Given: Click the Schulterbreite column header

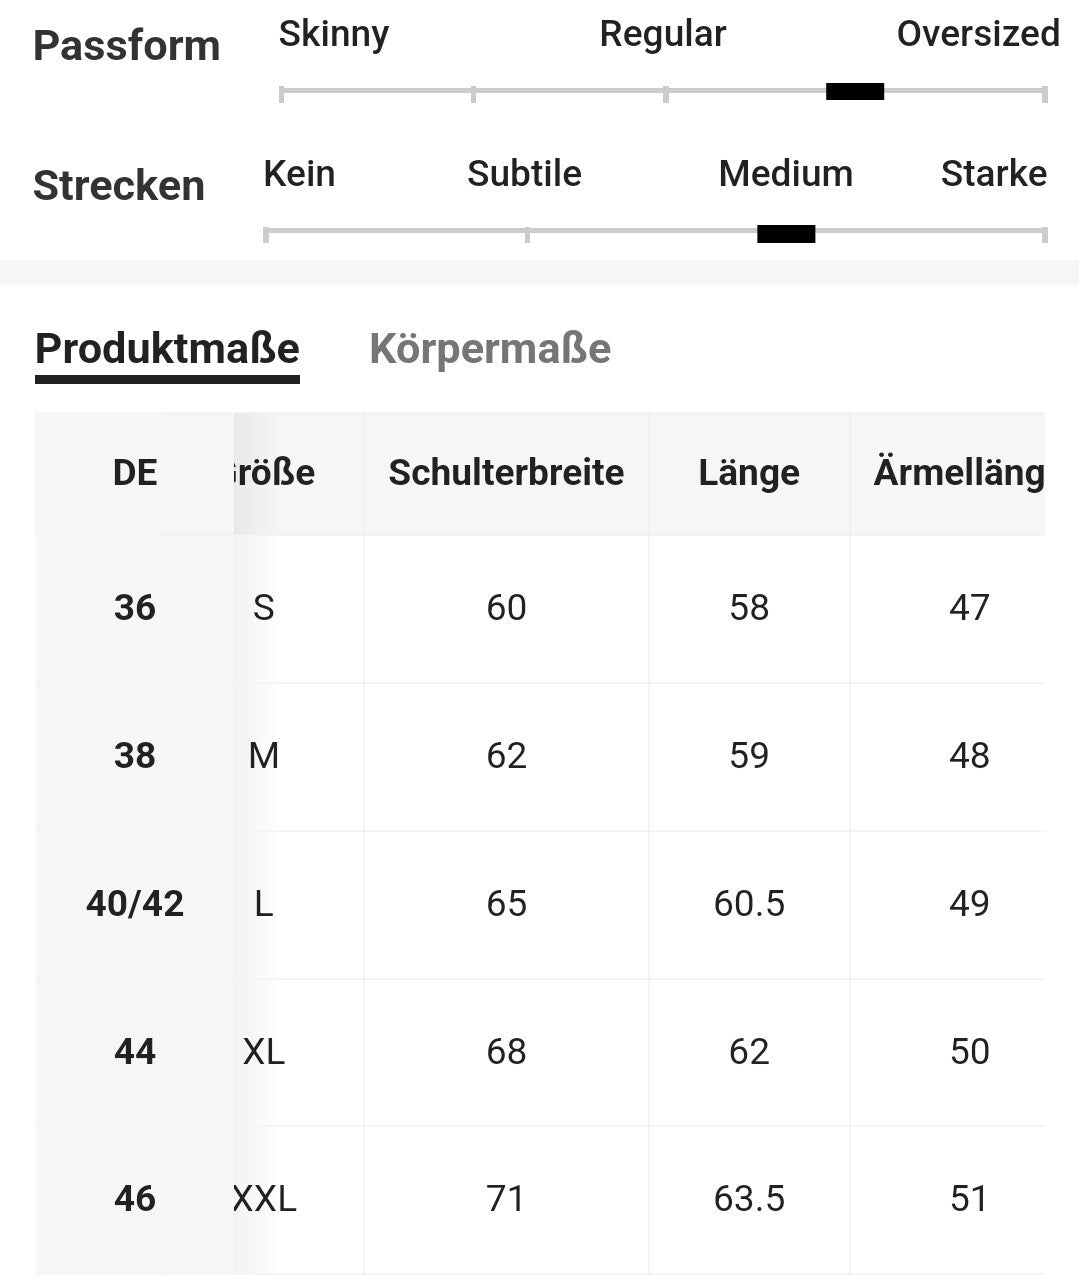Looking at the screenshot, I should click(x=506, y=472).
